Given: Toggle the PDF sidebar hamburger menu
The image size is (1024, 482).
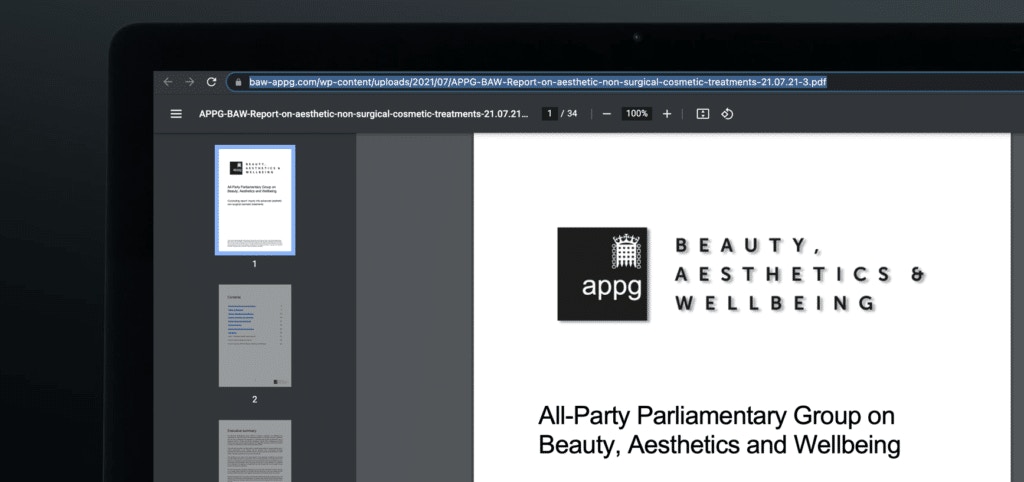Looking at the screenshot, I should [176, 114].
